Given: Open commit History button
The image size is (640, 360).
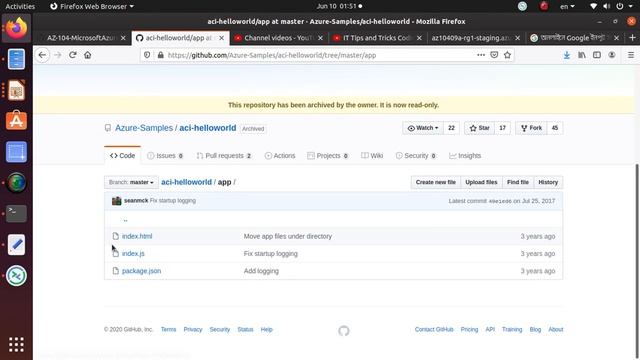Looking at the screenshot, I should 548,182.
